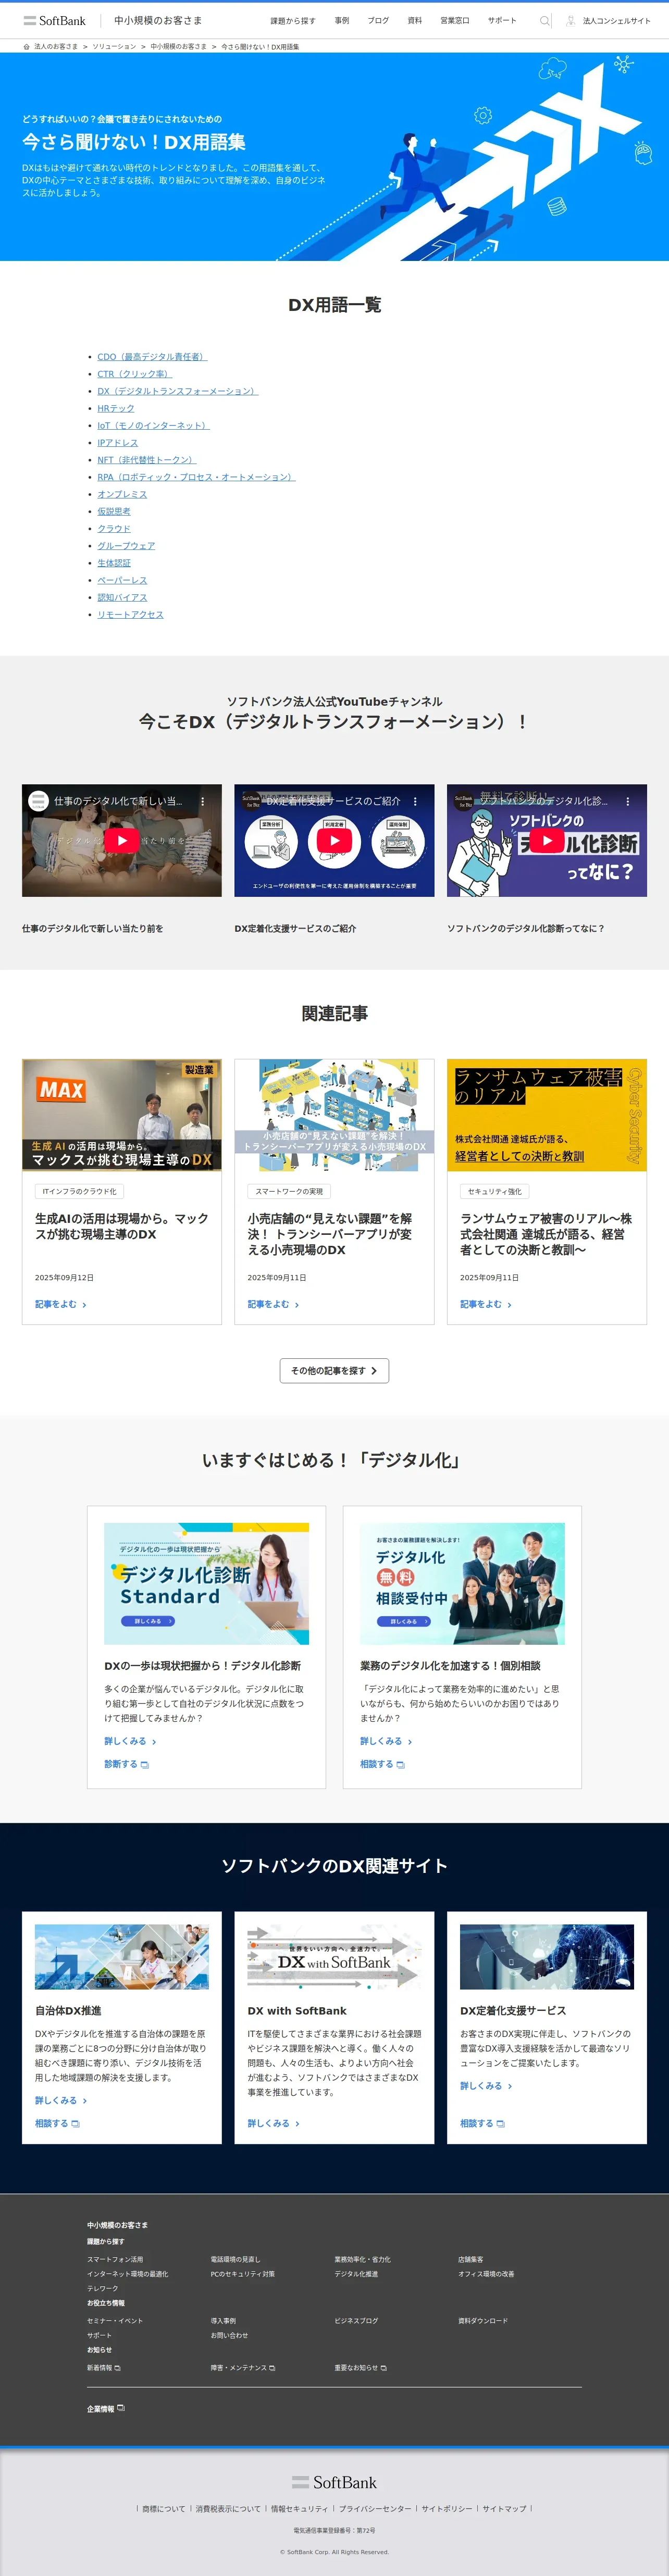Open the CDO（最高デジタル責任者） term link

click(152, 357)
